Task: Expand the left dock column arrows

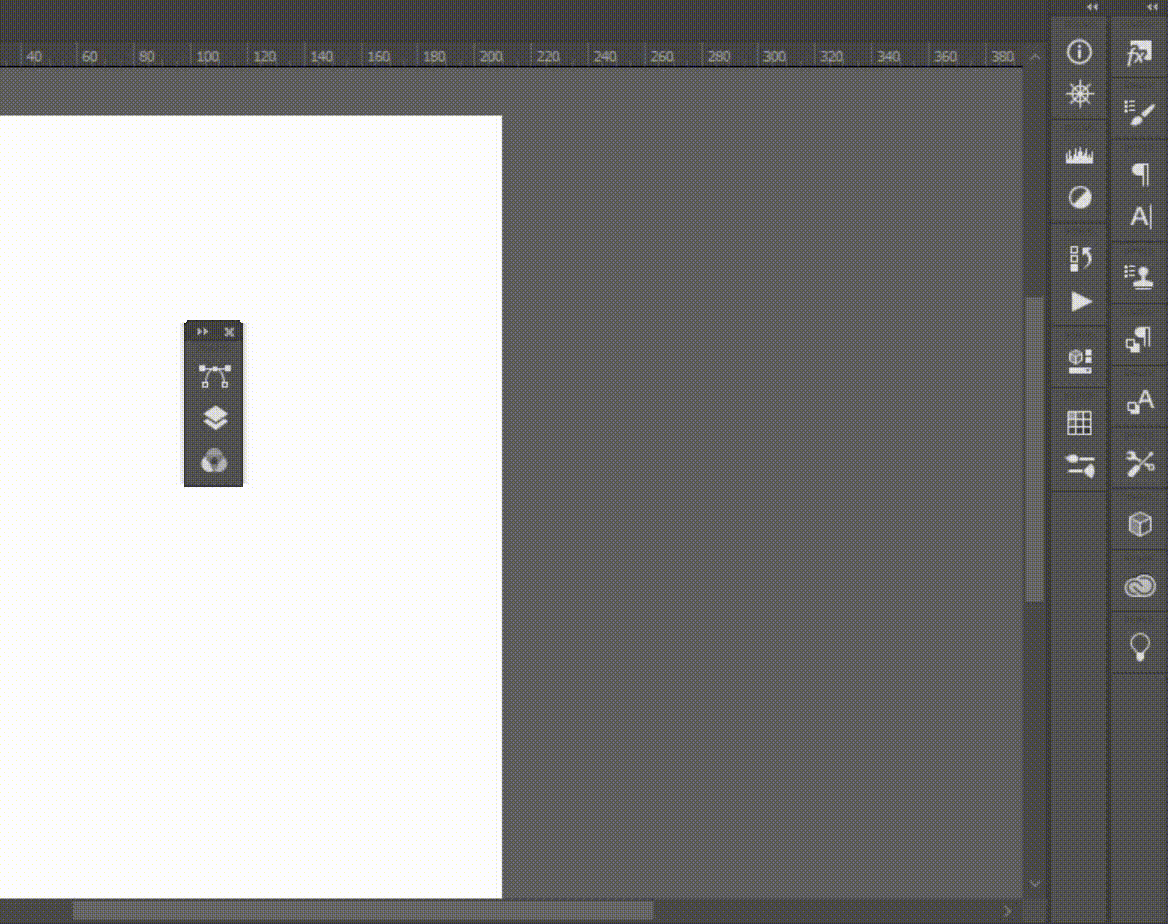Action: (1092, 7)
